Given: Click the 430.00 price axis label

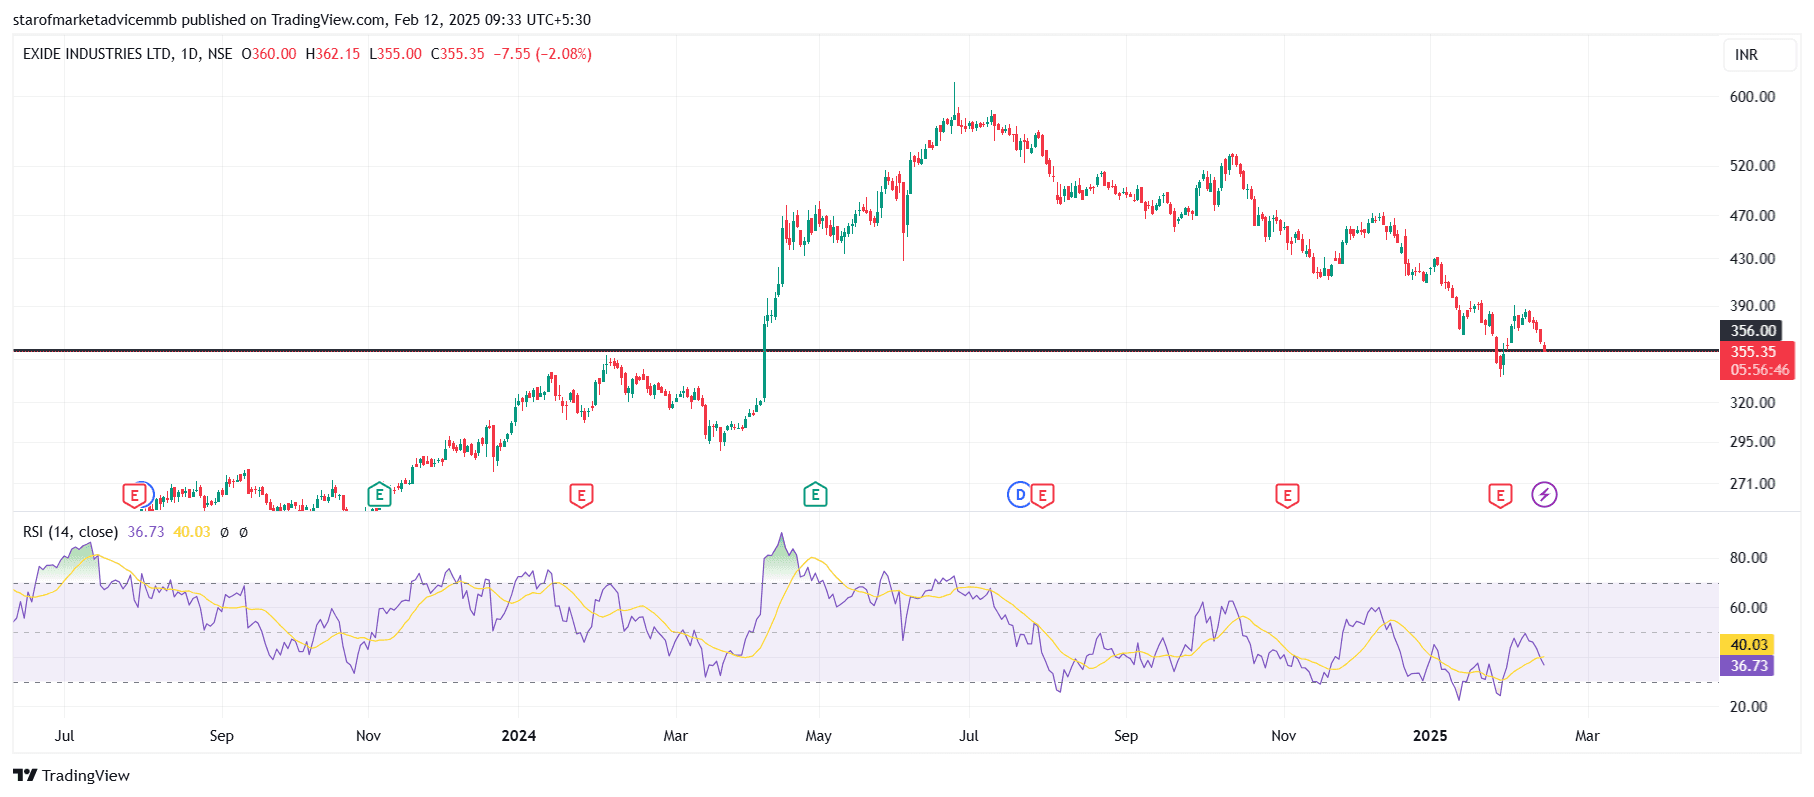Looking at the screenshot, I should pos(1753,259).
